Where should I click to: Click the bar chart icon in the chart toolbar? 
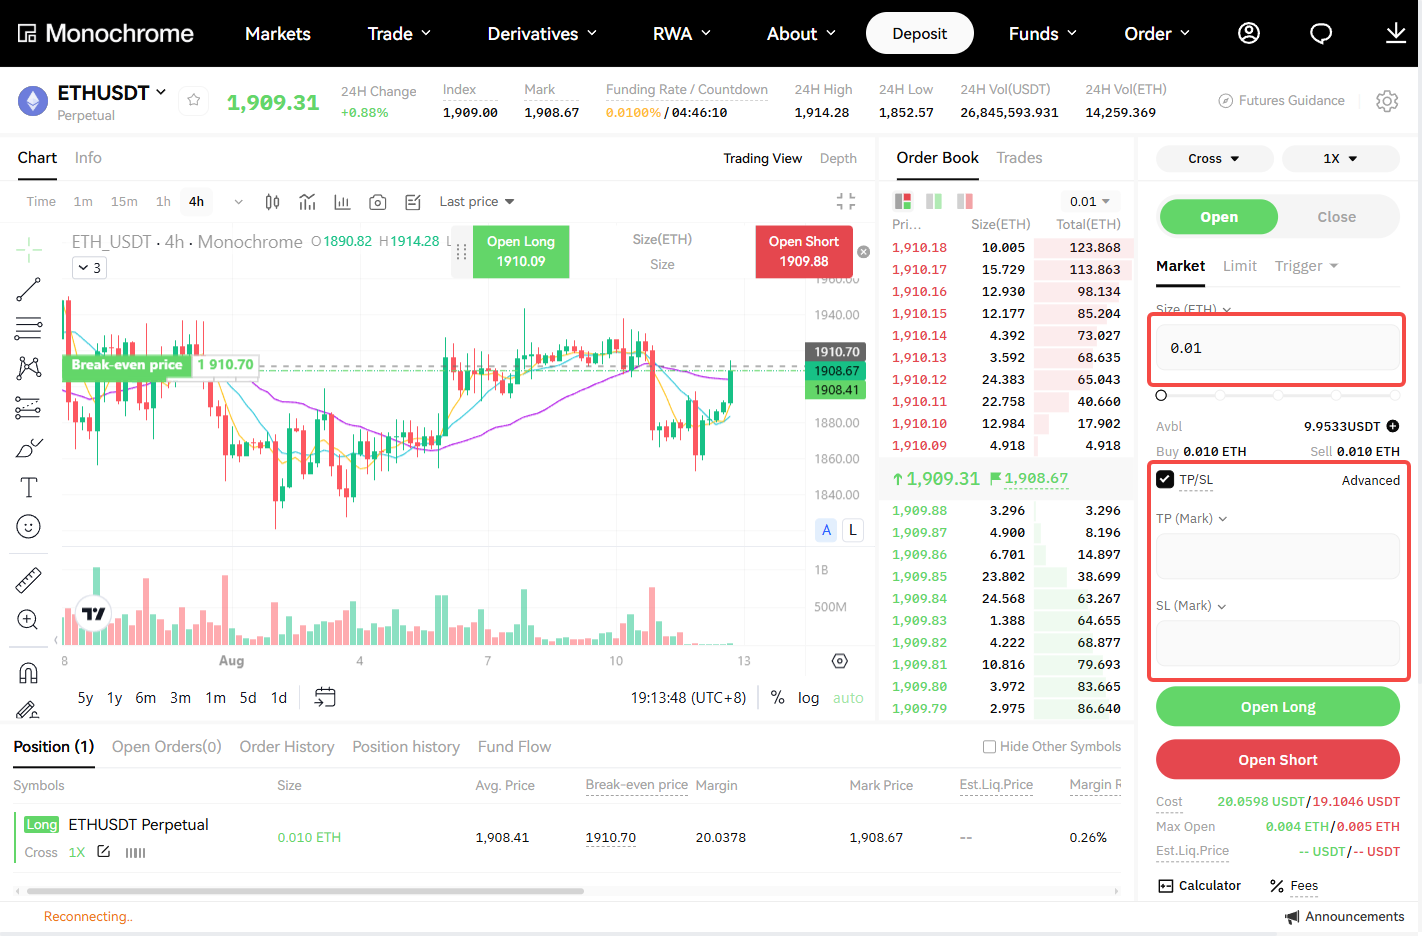342,202
